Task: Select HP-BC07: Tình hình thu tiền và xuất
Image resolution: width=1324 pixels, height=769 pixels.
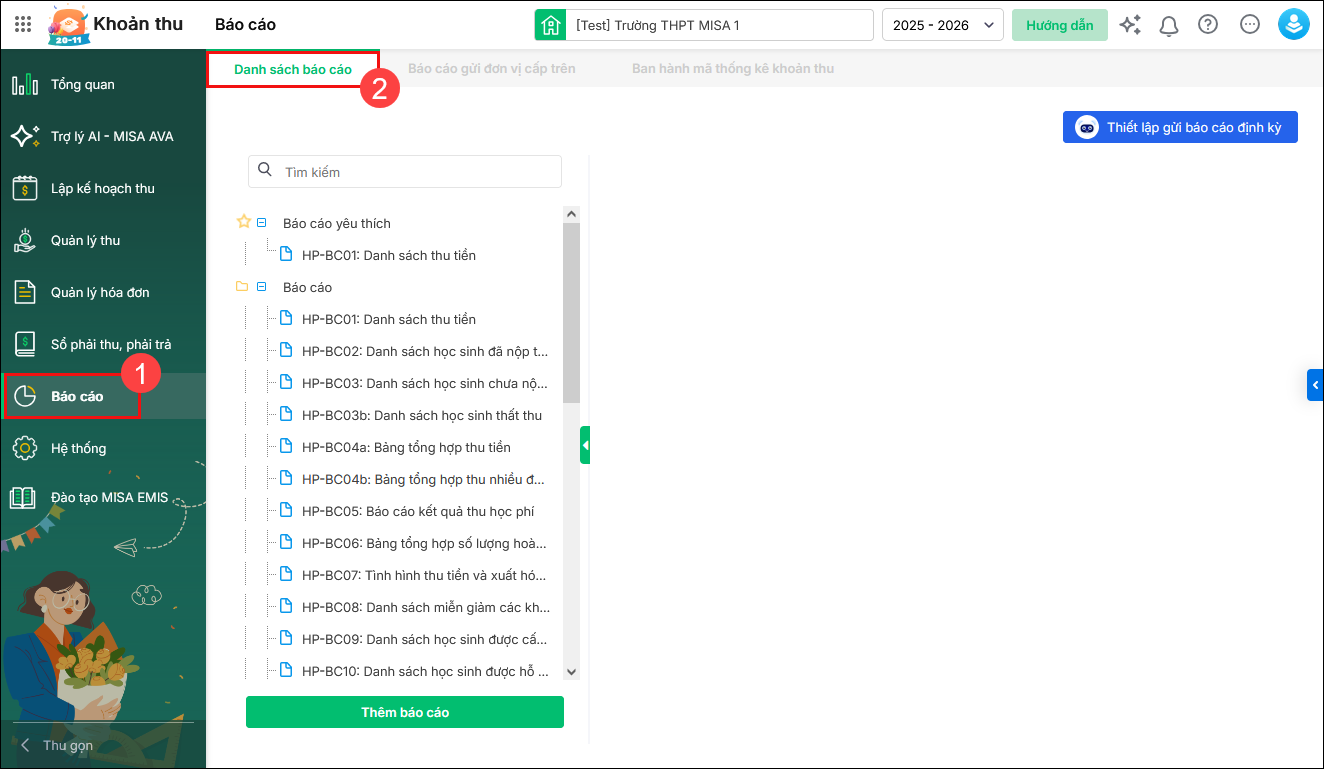Action: pyautogui.click(x=425, y=575)
